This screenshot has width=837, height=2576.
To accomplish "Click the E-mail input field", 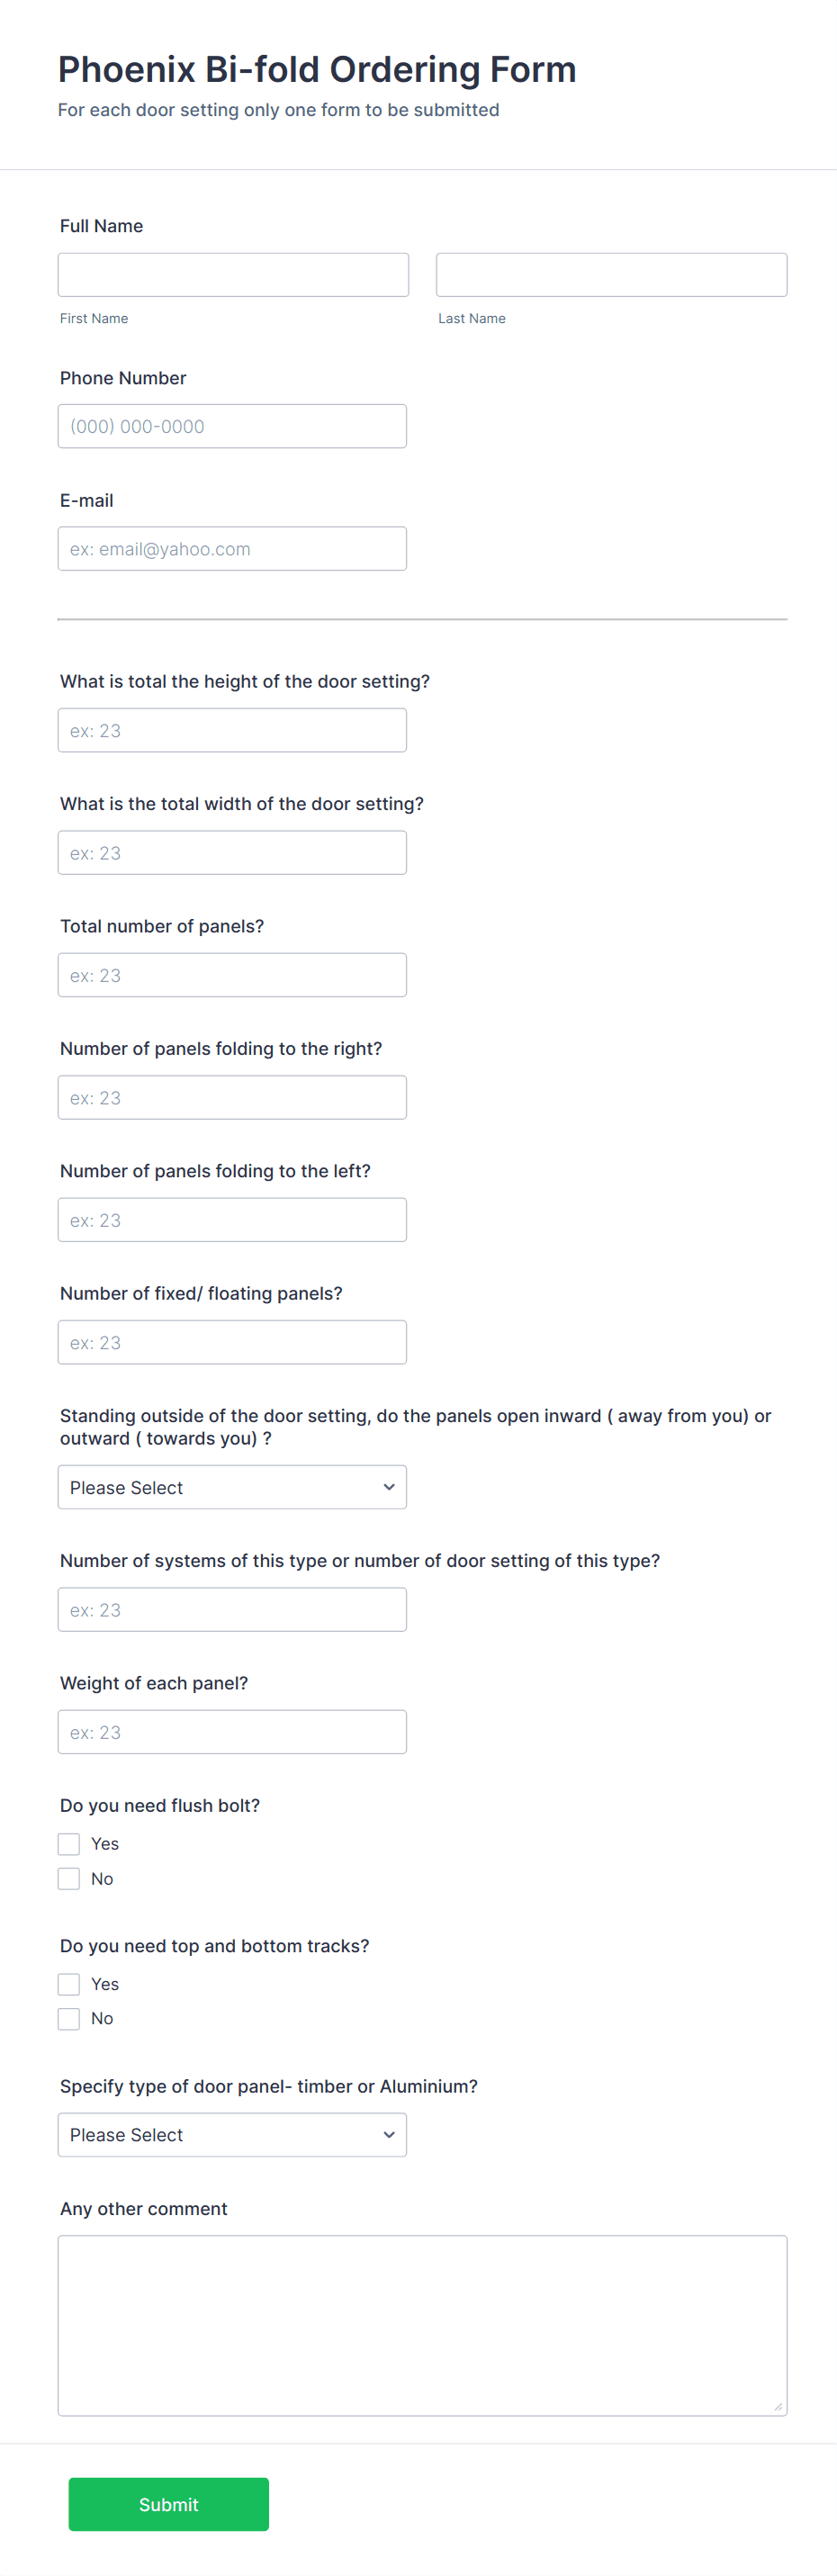I will 232,548.
